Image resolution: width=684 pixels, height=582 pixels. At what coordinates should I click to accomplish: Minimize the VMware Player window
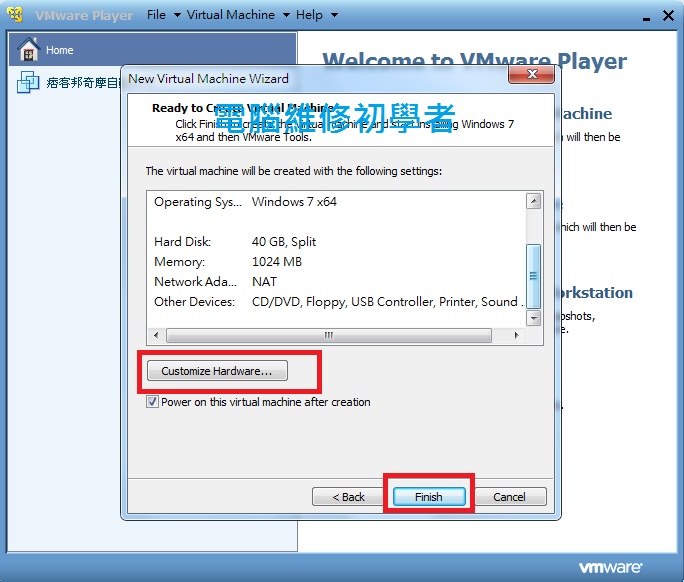646,17
